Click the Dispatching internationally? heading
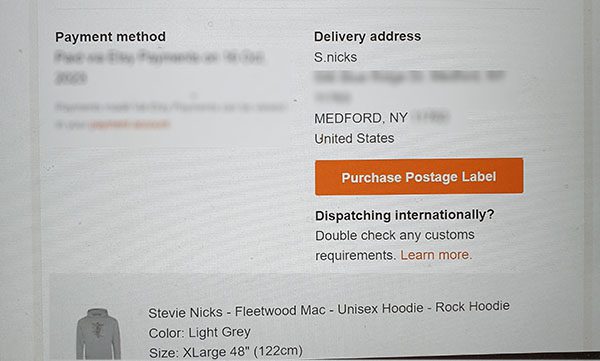The width and height of the screenshot is (600, 361). click(x=405, y=215)
